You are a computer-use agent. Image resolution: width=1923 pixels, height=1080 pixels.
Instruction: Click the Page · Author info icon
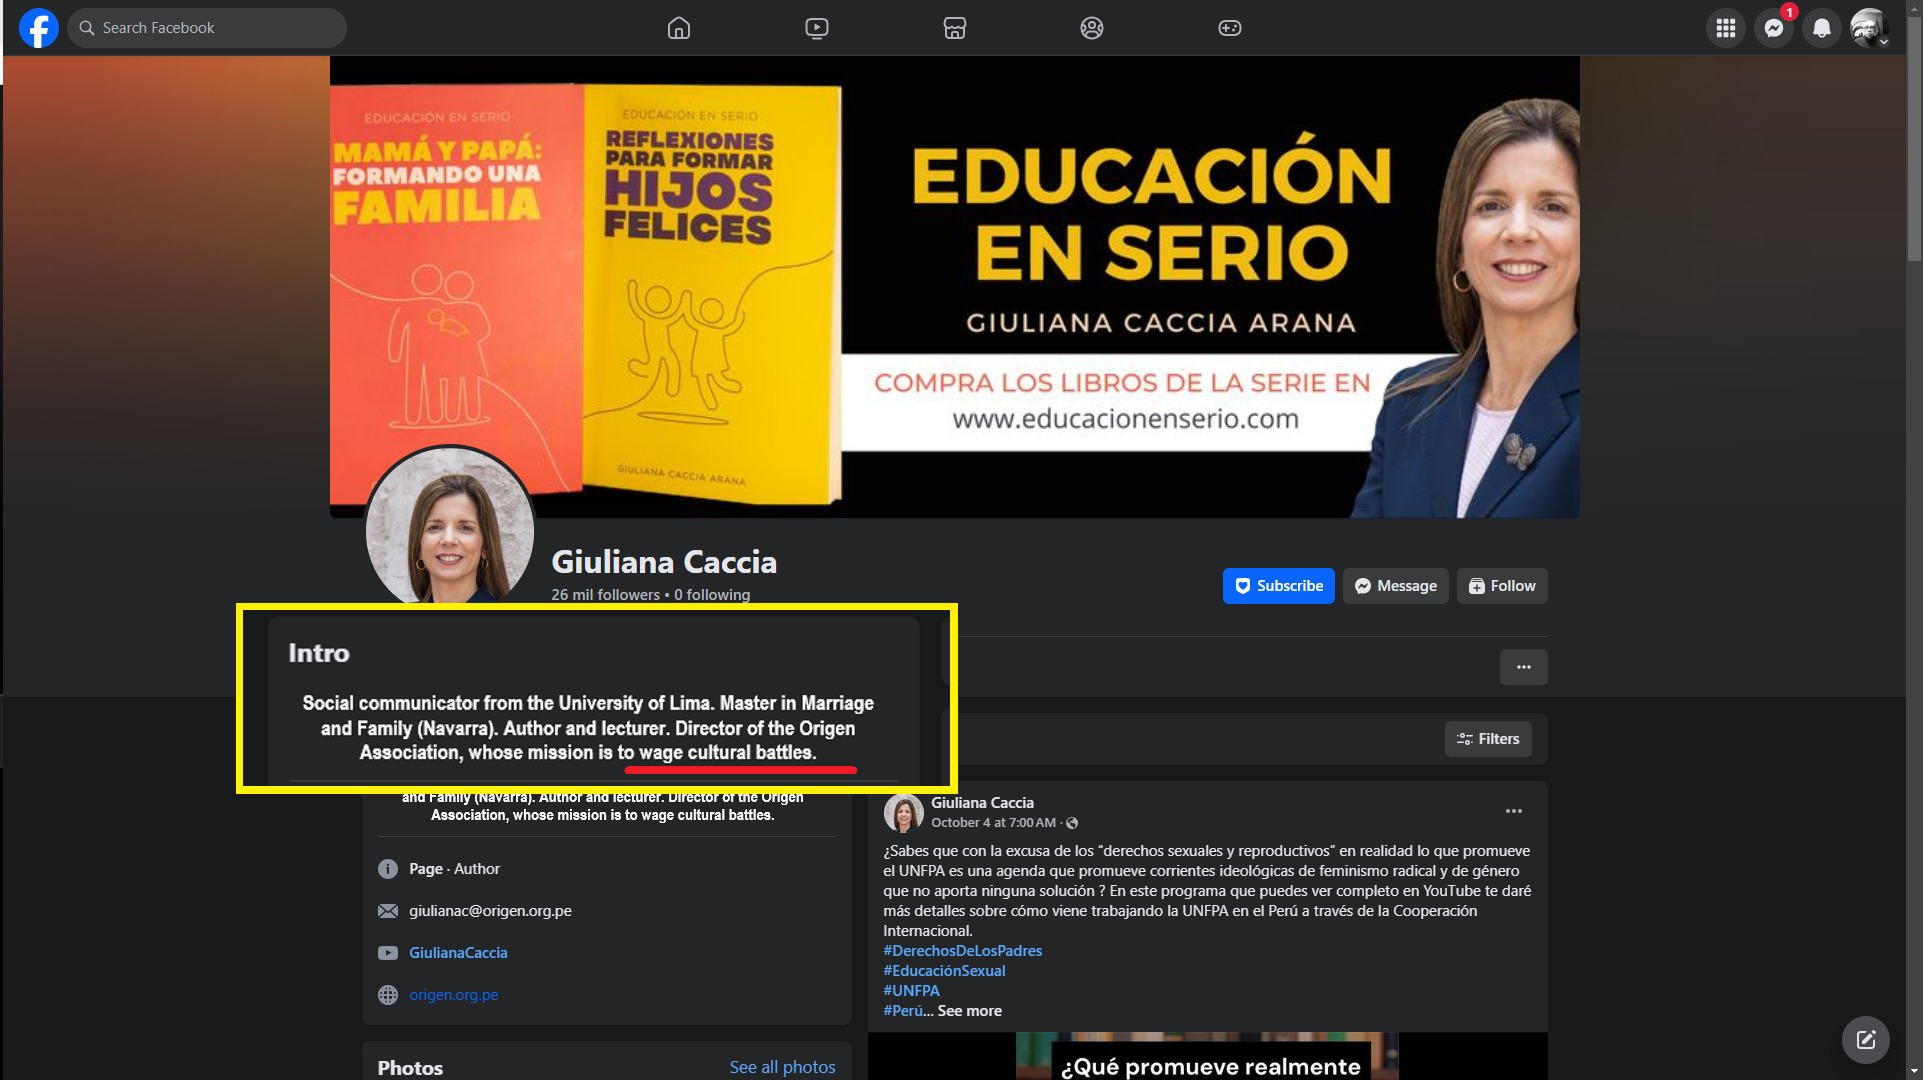pos(388,869)
